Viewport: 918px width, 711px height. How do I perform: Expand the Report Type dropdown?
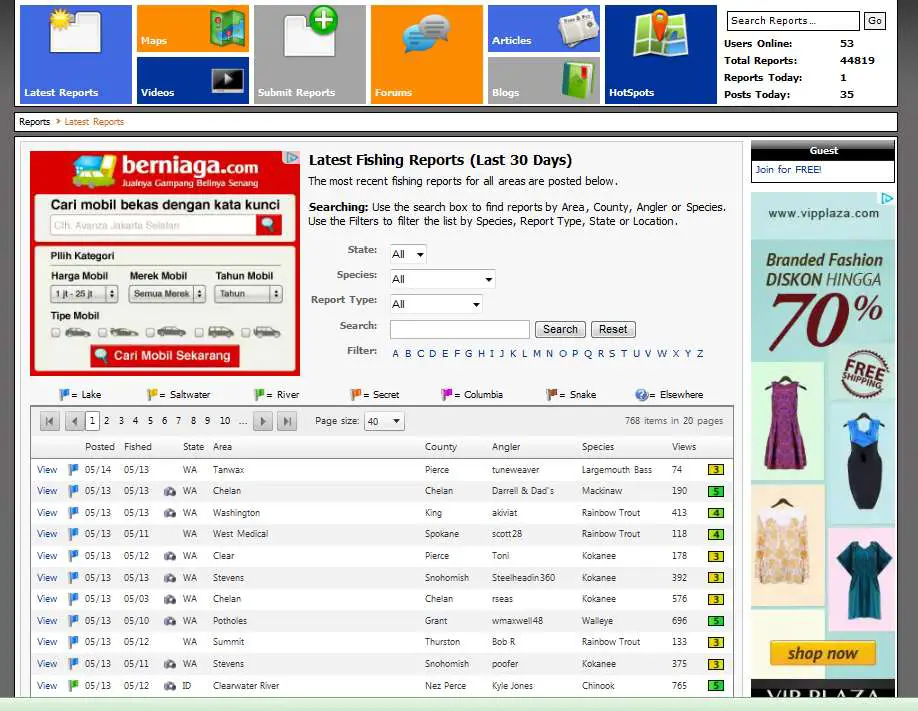pyautogui.click(x=436, y=304)
